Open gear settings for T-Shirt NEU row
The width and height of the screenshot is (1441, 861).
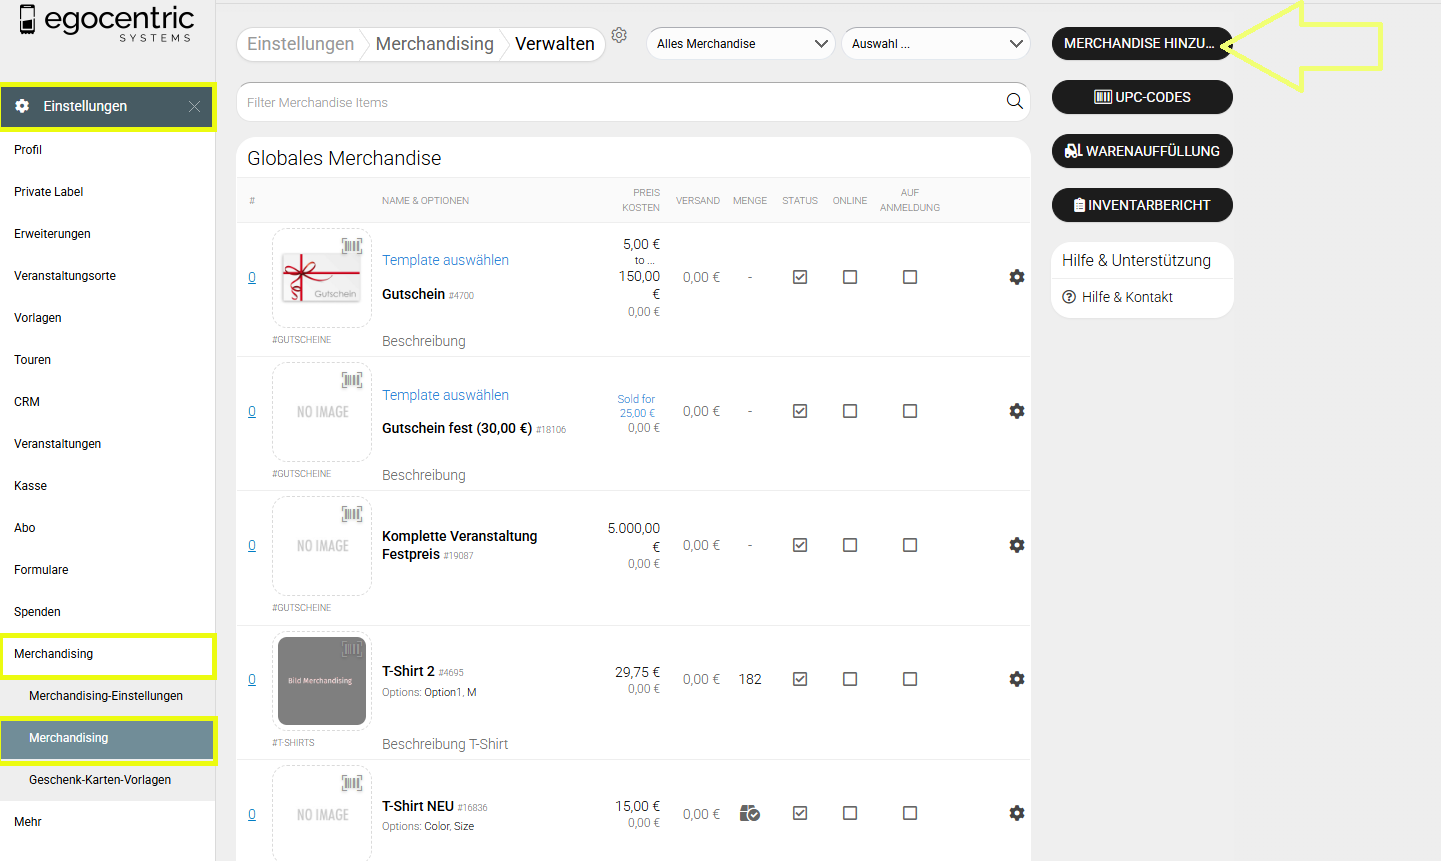[1016, 813]
